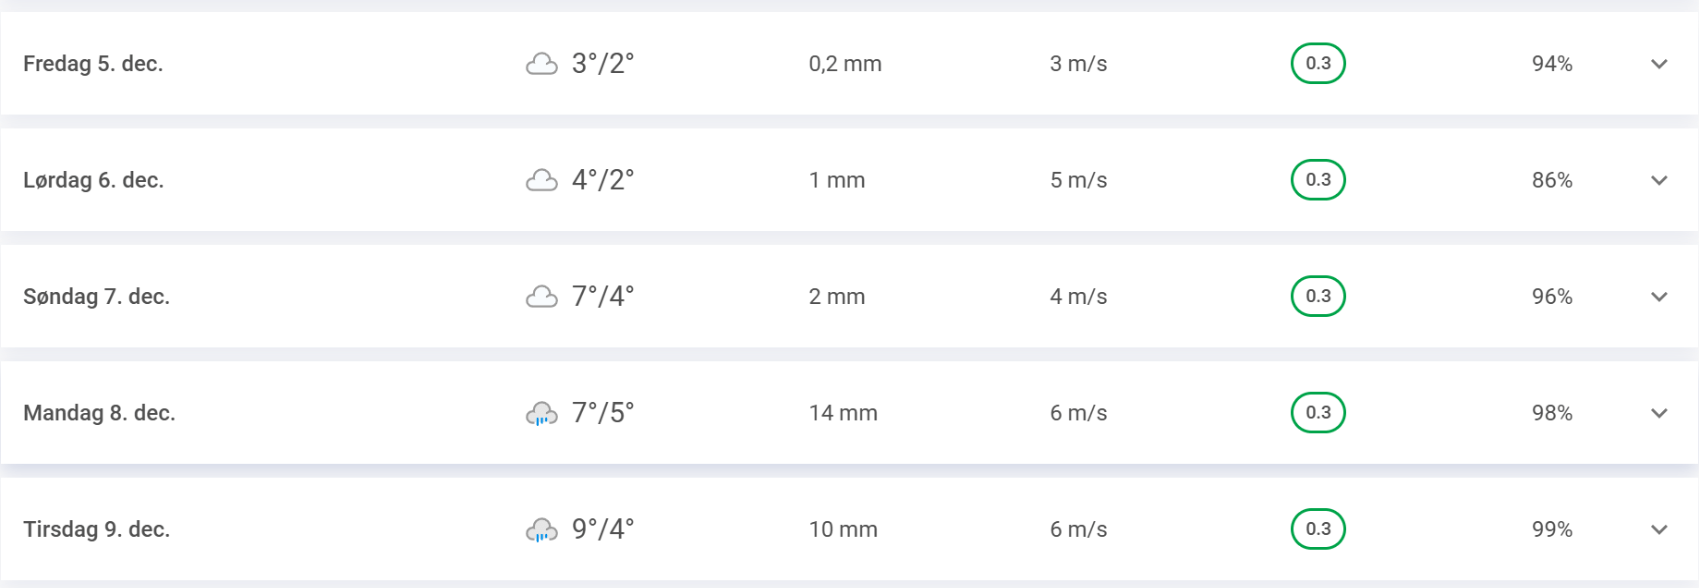The width and height of the screenshot is (1699, 588).
Task: Expand the Søndag 7. dec. chevron
Action: [1659, 297]
